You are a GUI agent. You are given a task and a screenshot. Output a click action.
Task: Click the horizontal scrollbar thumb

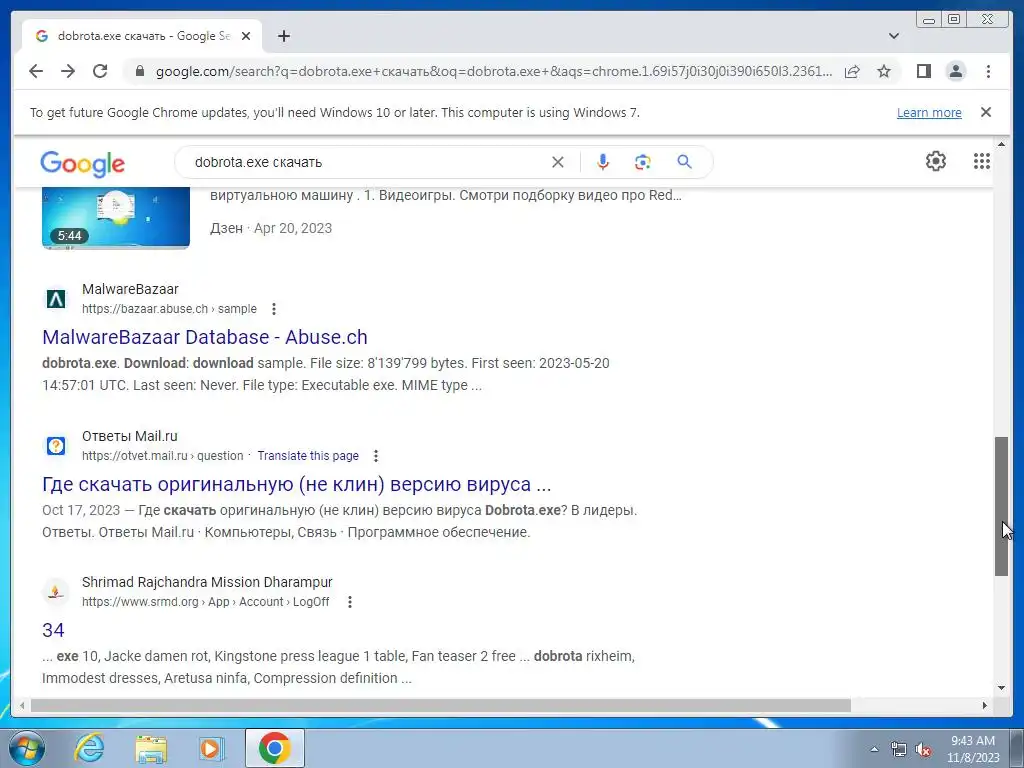[x=441, y=706]
